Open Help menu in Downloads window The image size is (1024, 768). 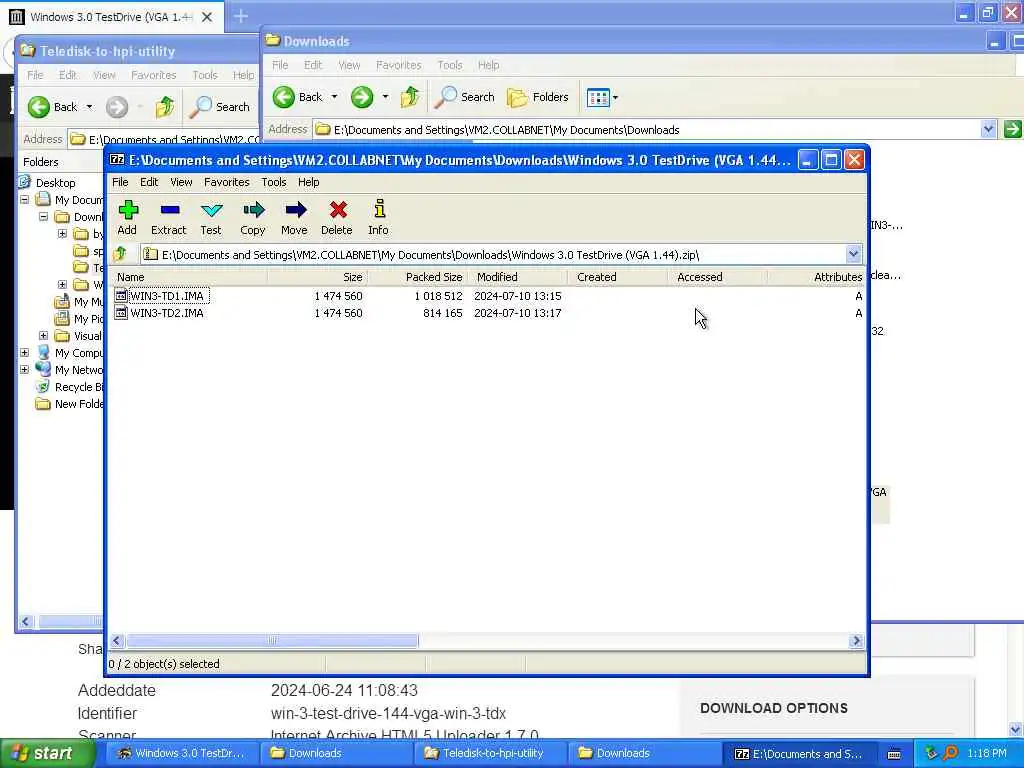(x=488, y=65)
